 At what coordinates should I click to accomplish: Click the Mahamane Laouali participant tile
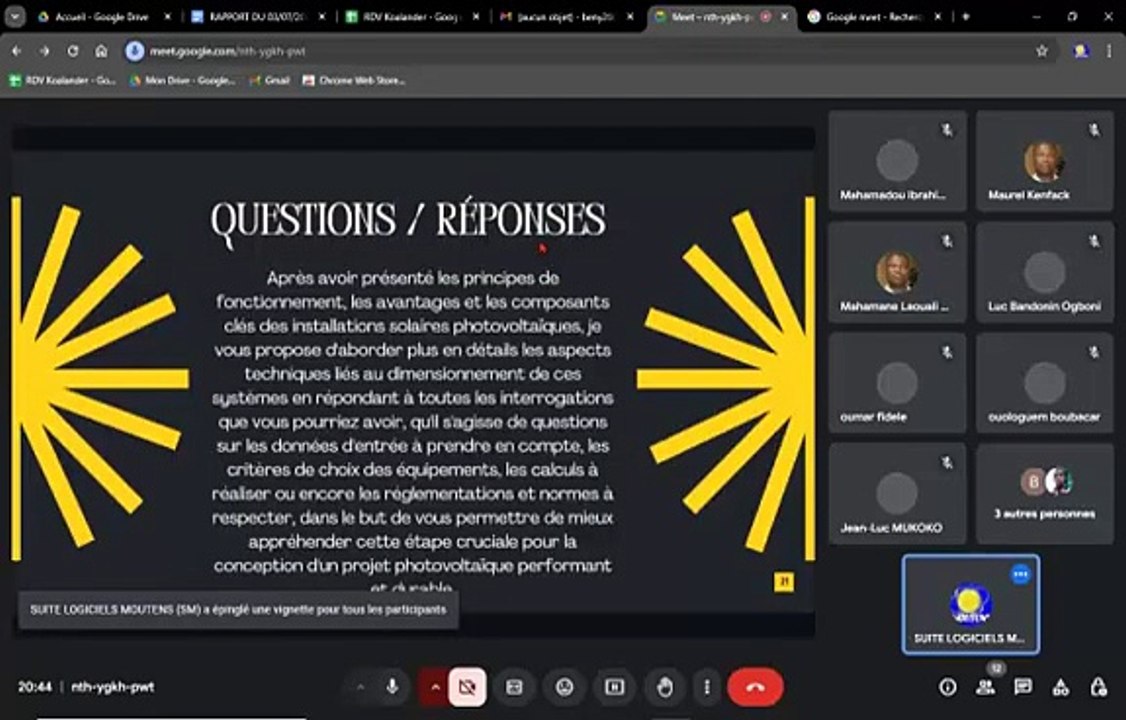click(897, 272)
